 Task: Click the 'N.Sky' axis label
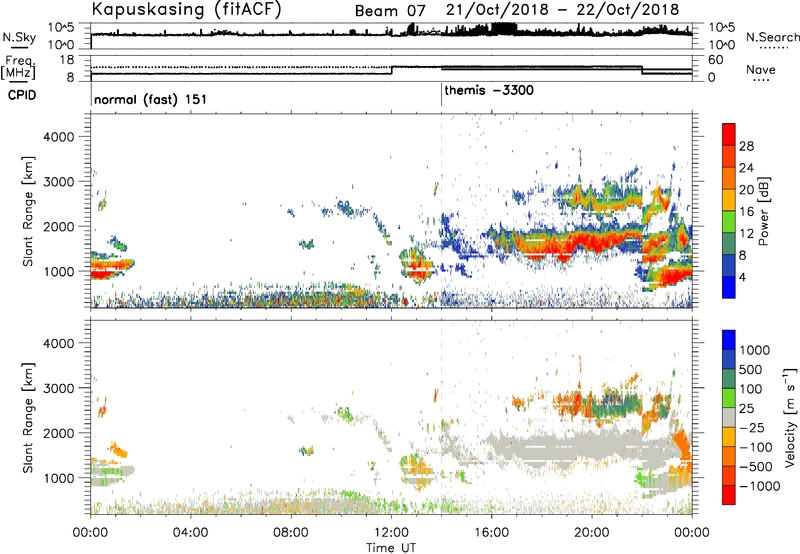[19, 37]
